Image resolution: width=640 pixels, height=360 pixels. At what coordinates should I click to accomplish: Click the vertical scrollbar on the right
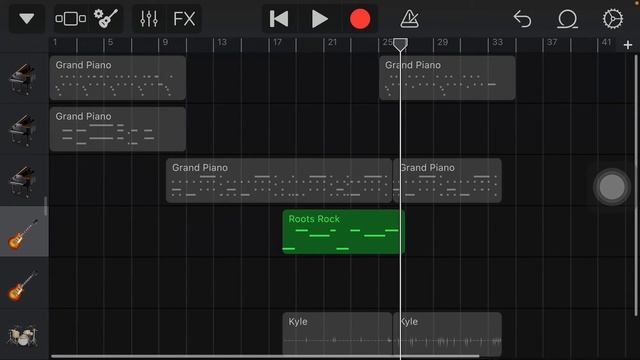636,185
